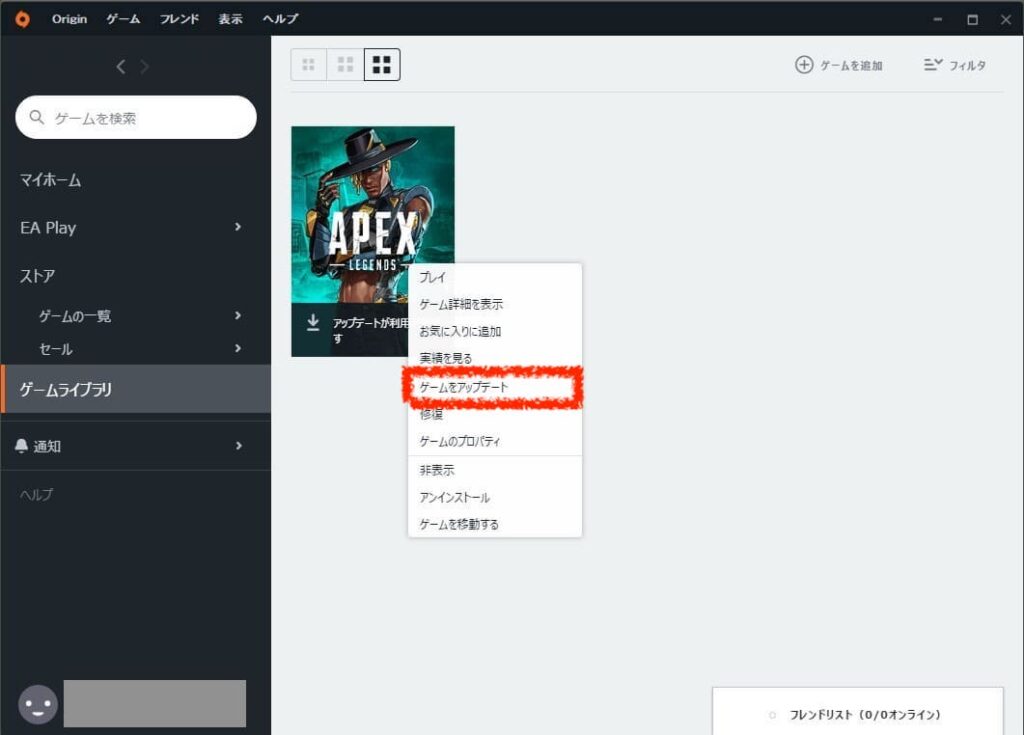
Task: Open the 表示 menu
Action: pyautogui.click(x=230, y=19)
